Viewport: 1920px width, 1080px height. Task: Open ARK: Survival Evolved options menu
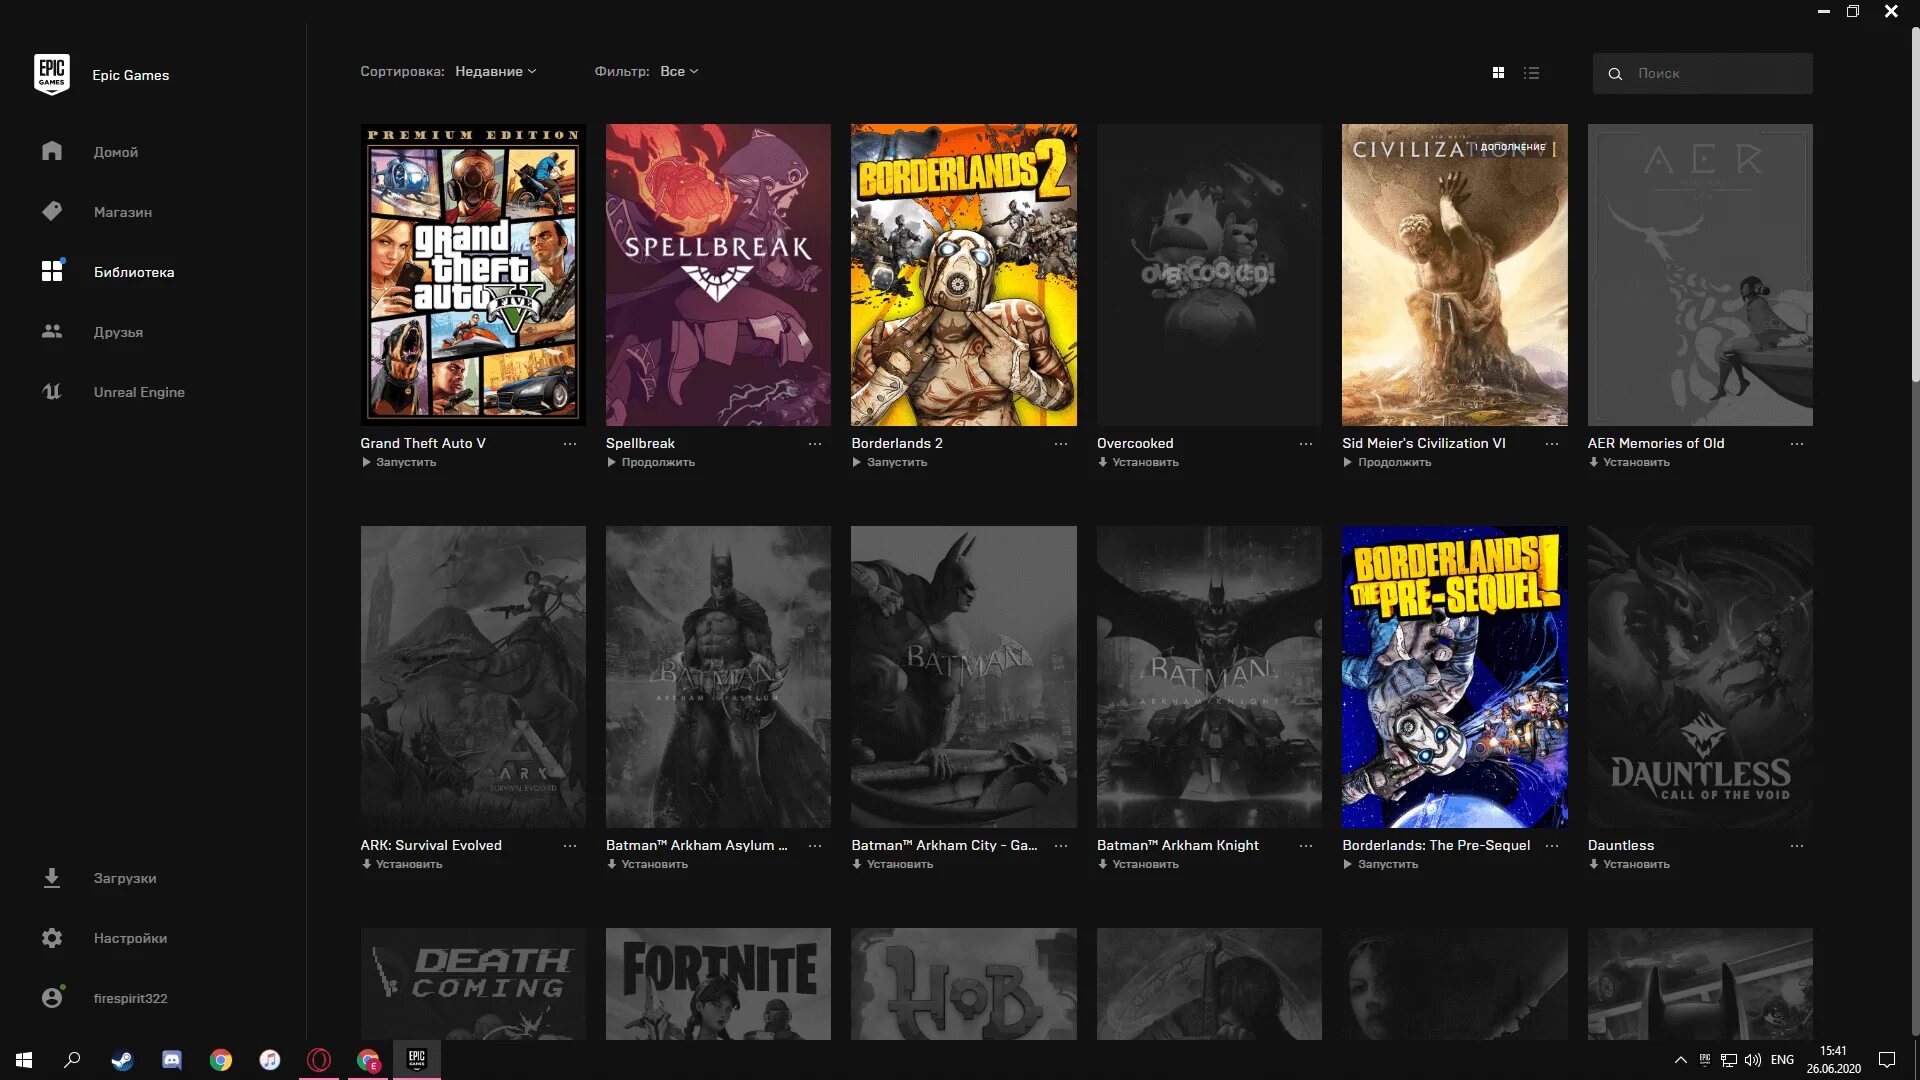tap(570, 845)
